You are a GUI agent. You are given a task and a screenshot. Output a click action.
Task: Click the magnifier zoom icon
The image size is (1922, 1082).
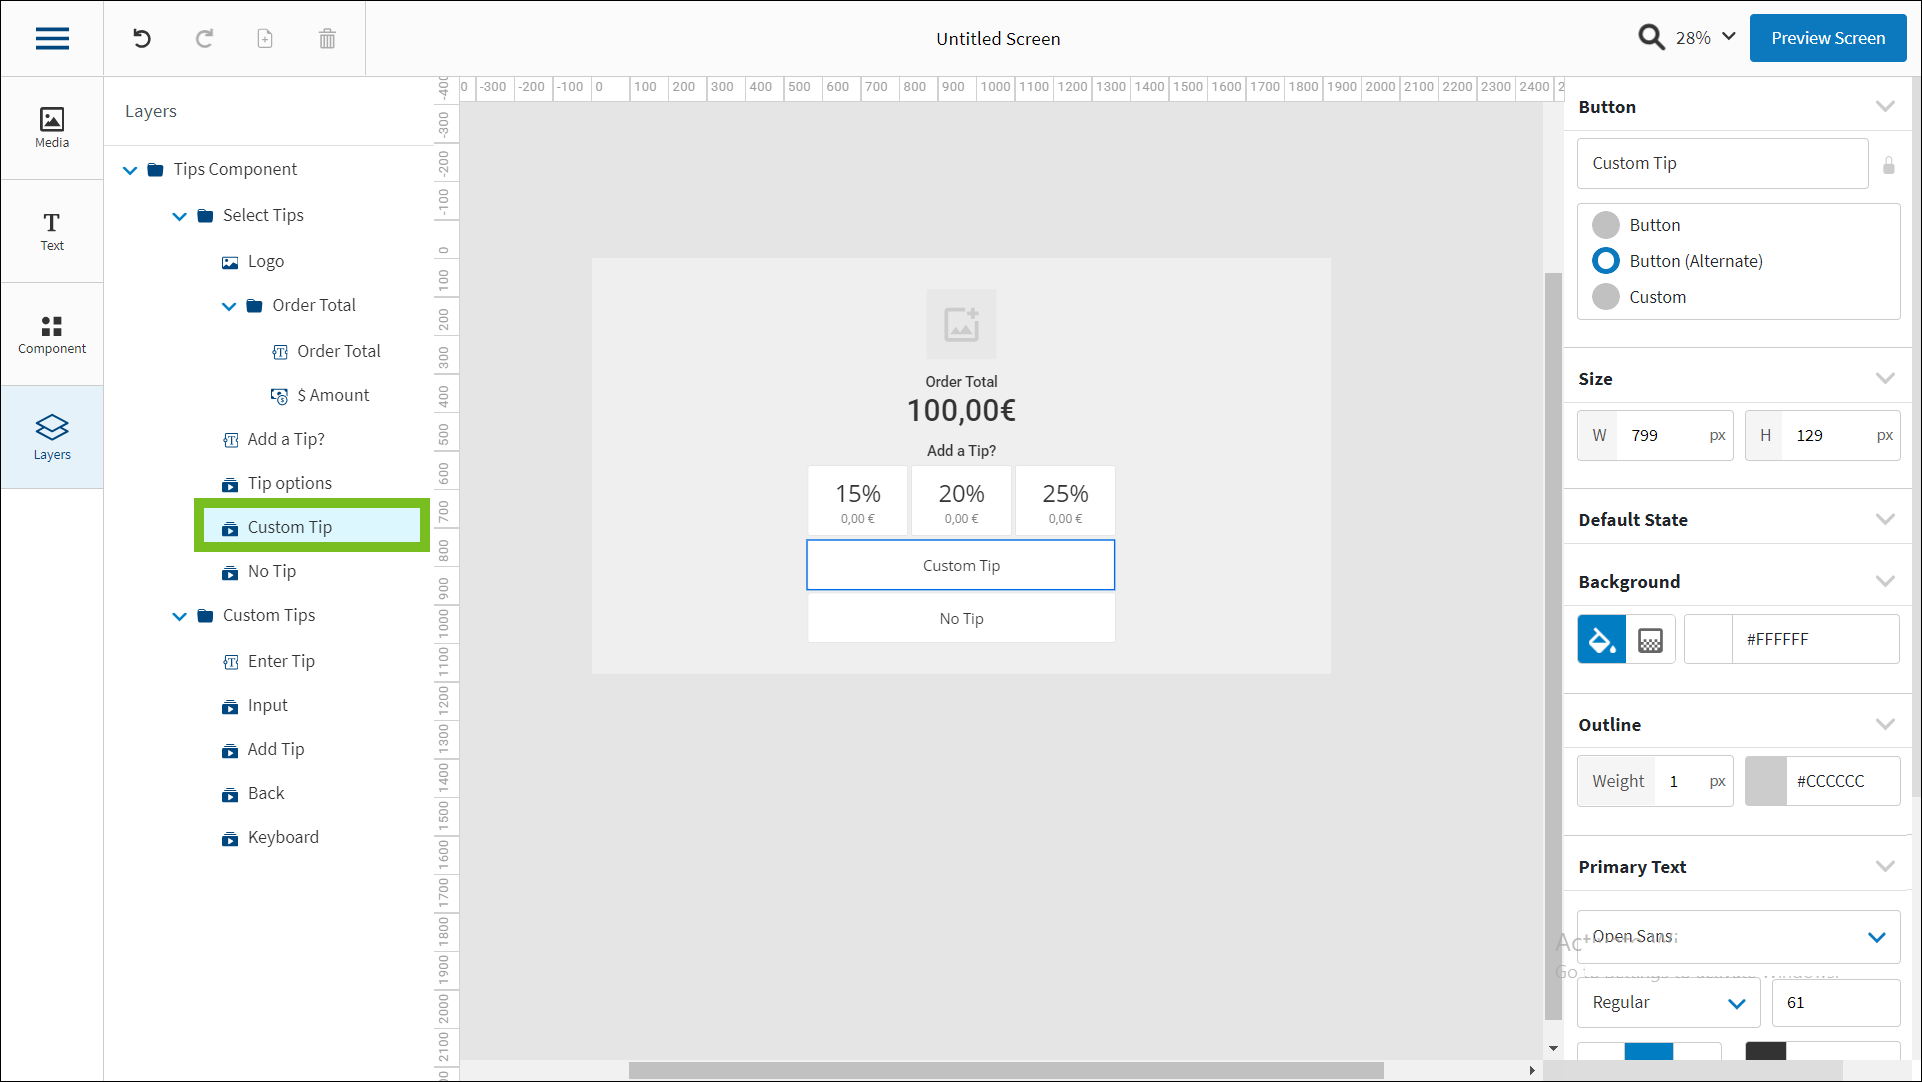(x=1651, y=38)
